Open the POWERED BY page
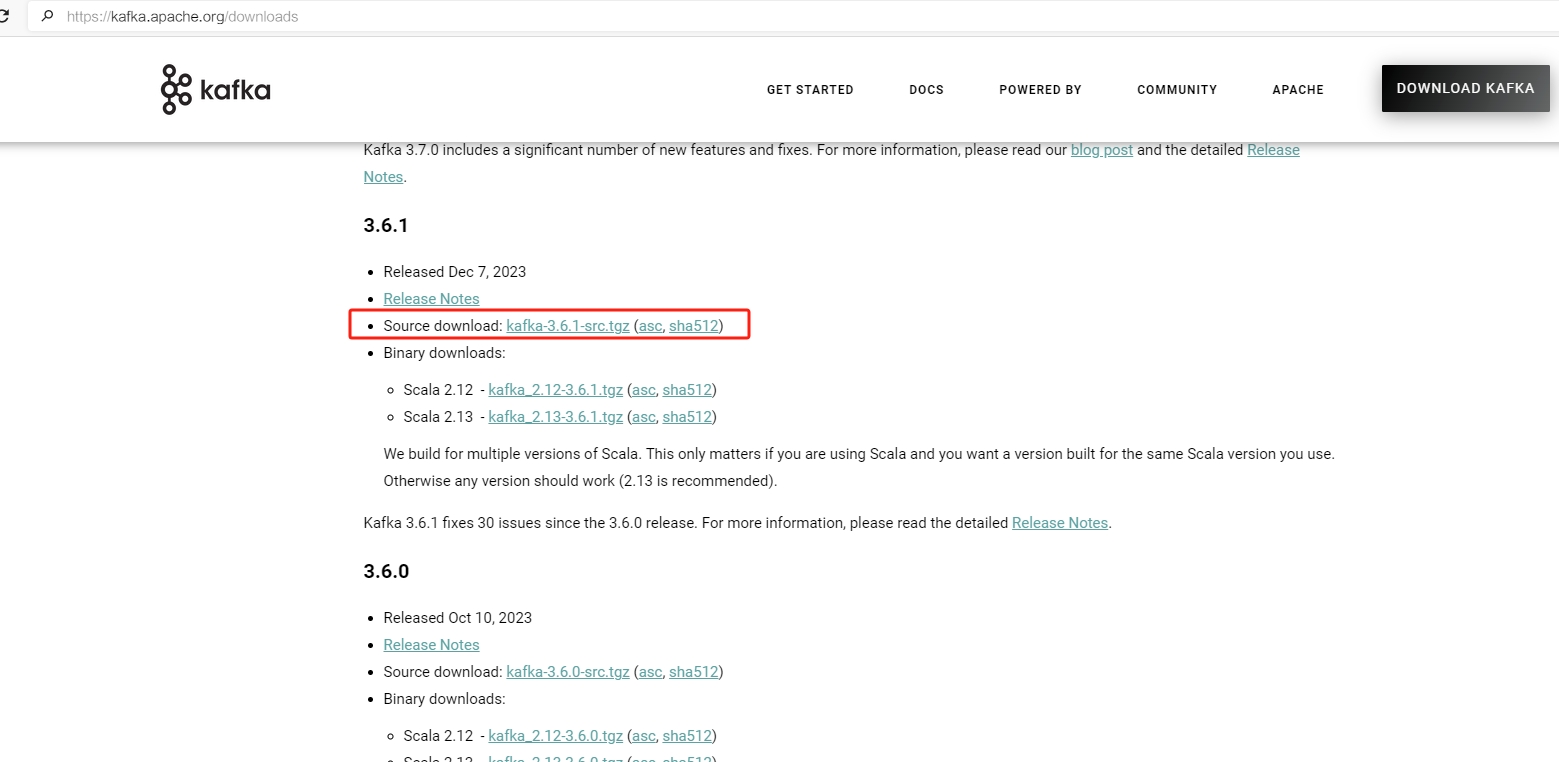The image size is (1559, 762). [x=1040, y=90]
